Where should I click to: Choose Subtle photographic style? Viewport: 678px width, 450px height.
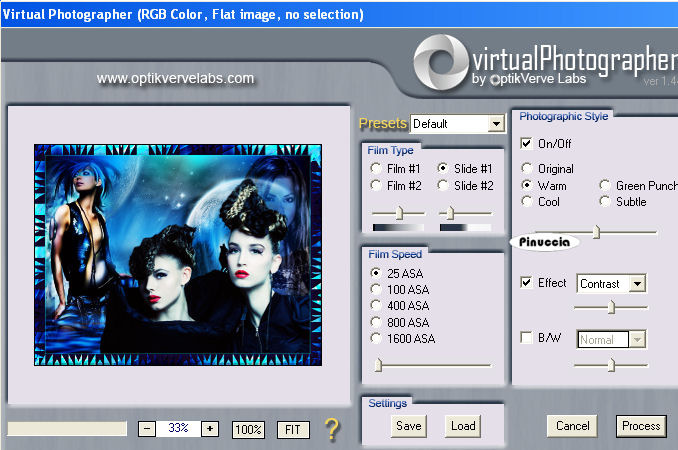click(605, 201)
